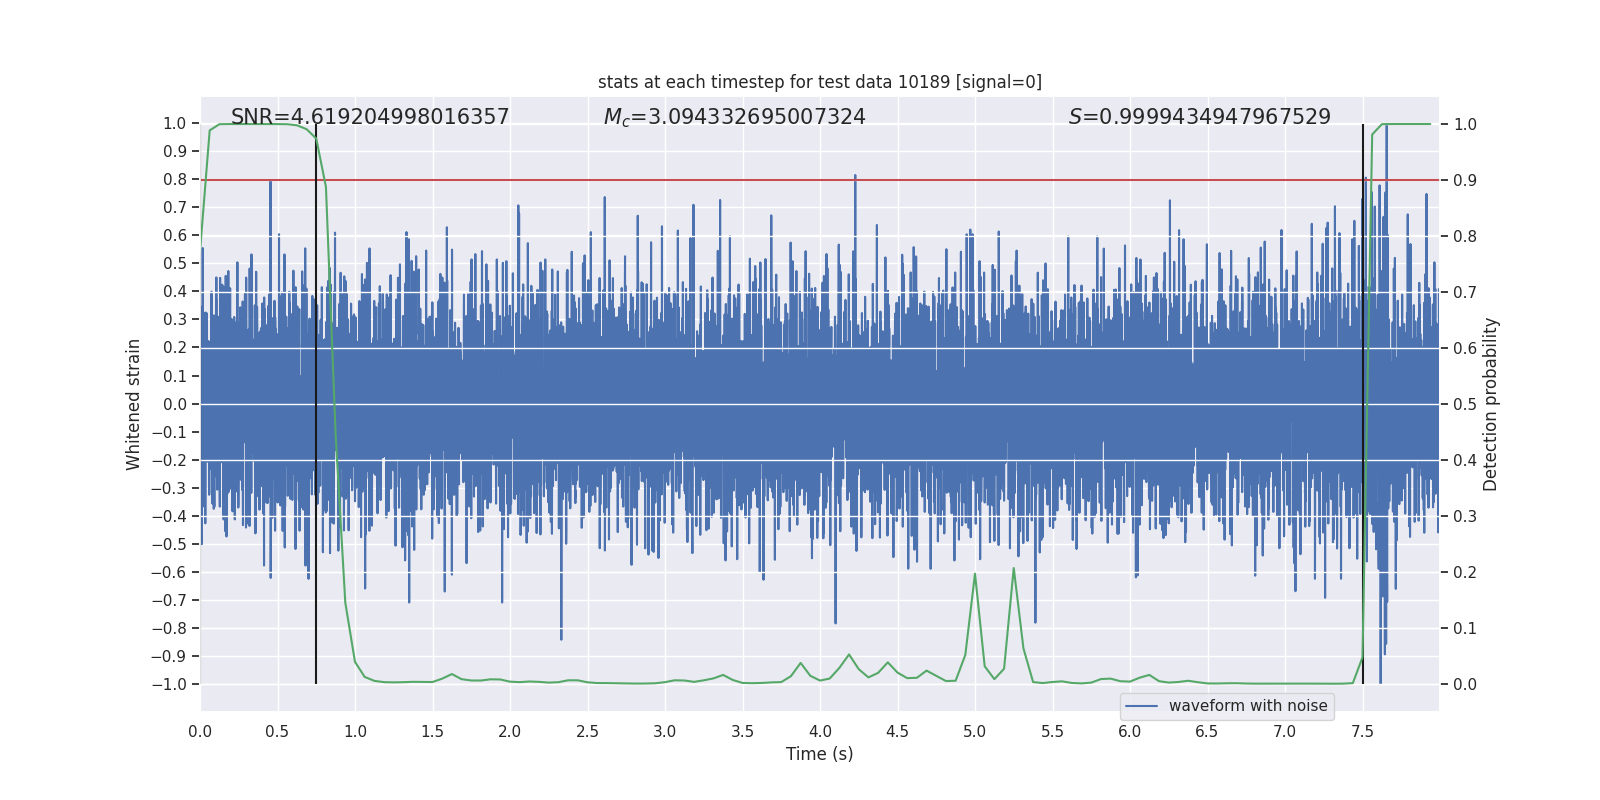Click the 4.0 tick label on time axis
1600x800 pixels.
click(x=820, y=731)
